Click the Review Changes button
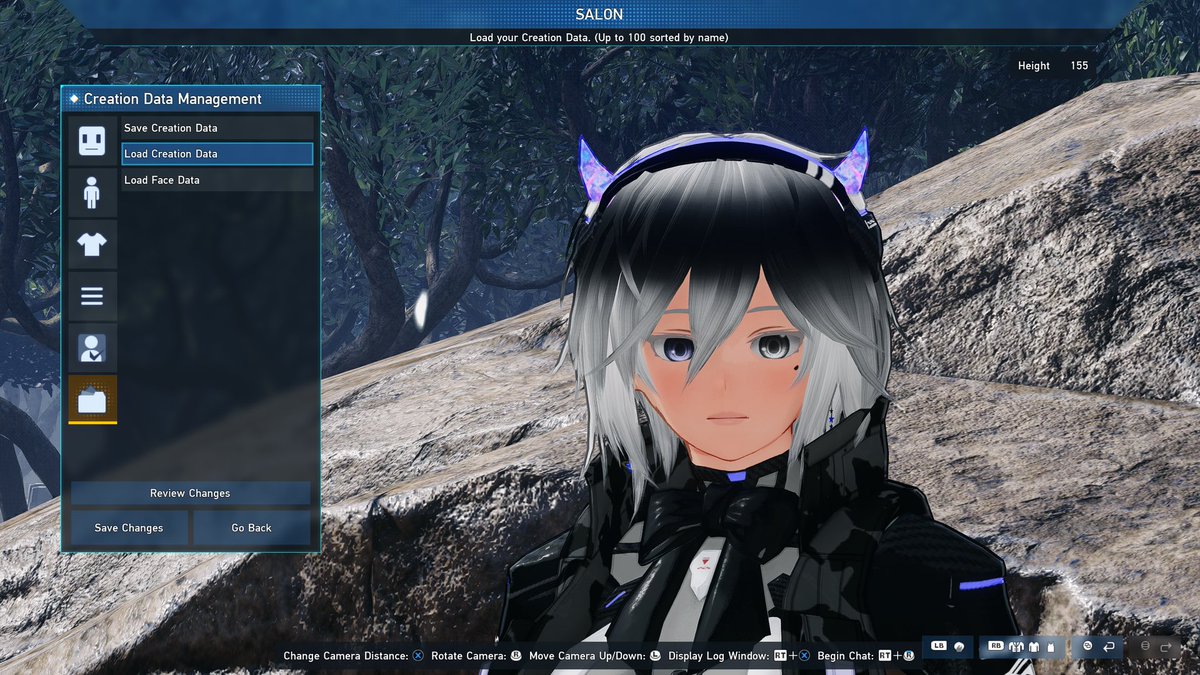This screenshot has width=1200, height=675. pyautogui.click(x=190, y=493)
